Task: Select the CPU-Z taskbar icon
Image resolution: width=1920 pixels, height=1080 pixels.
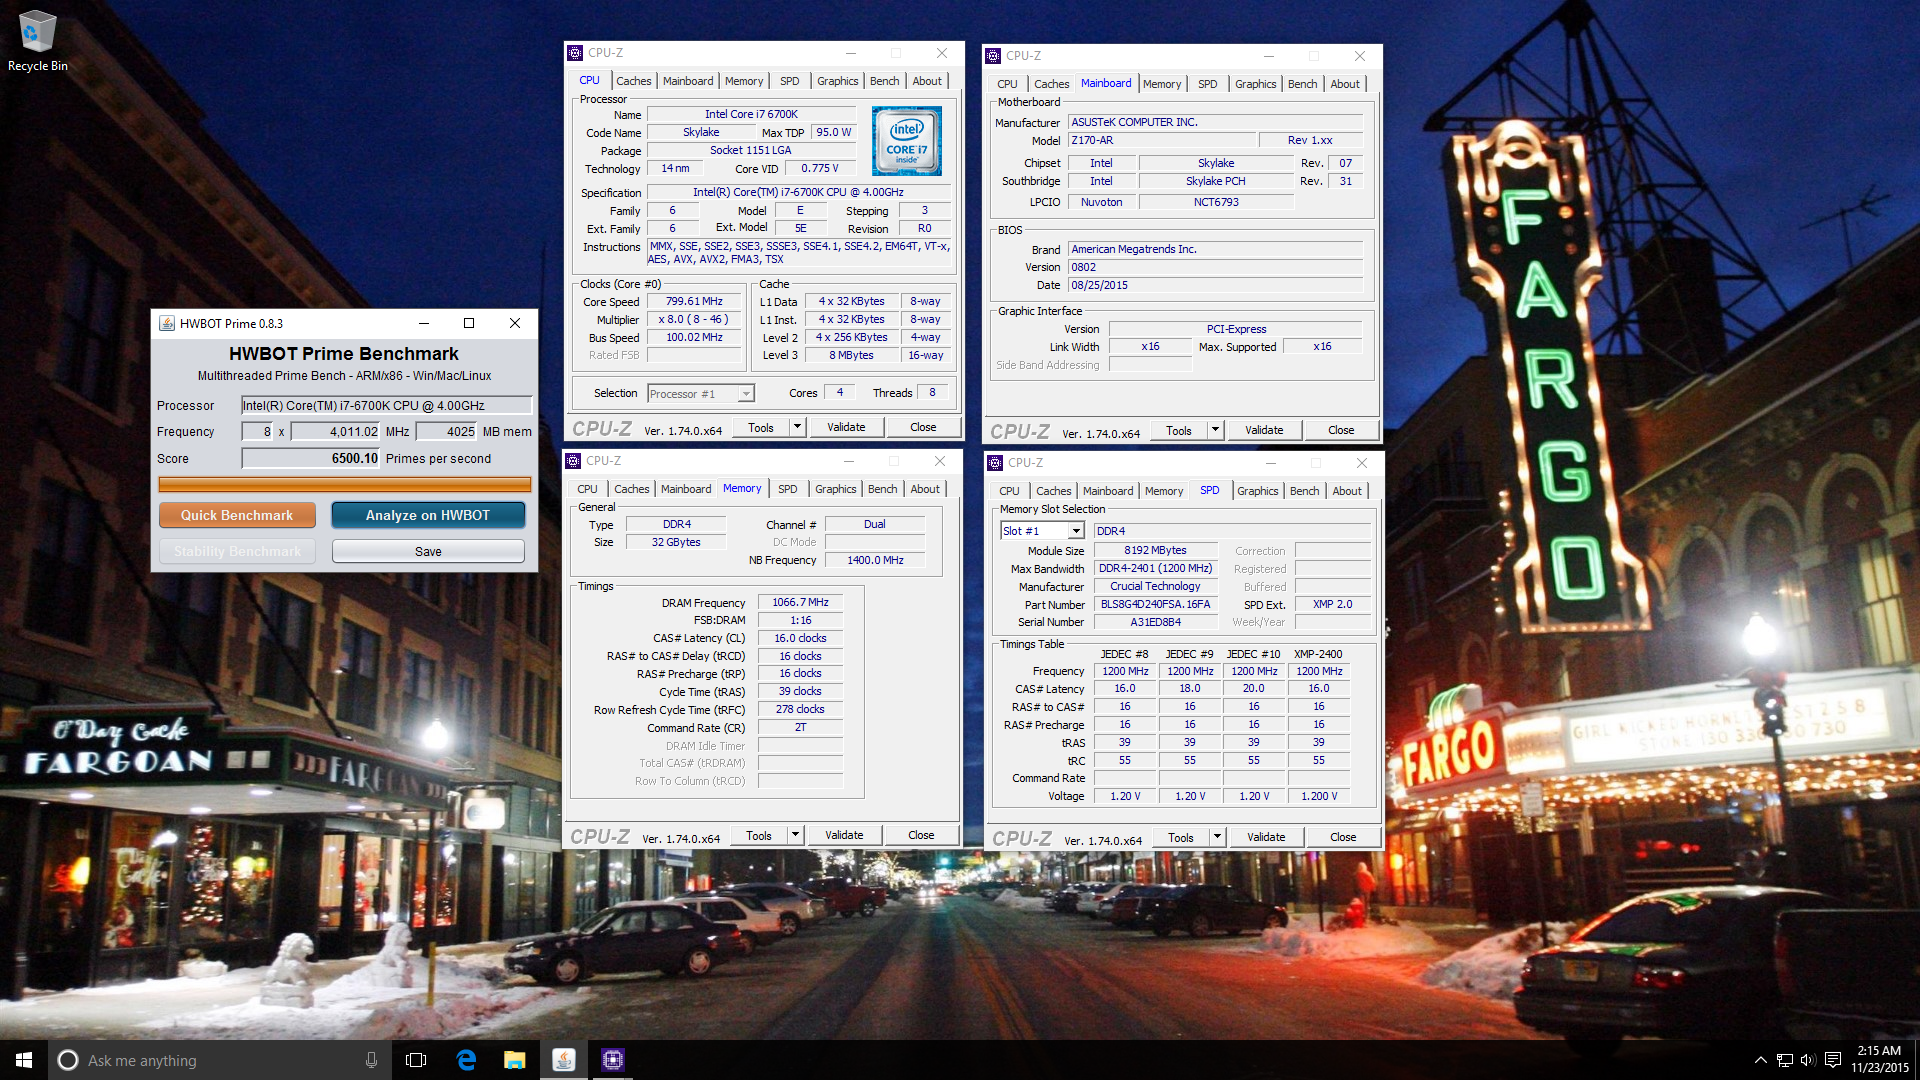Action: [x=613, y=1060]
